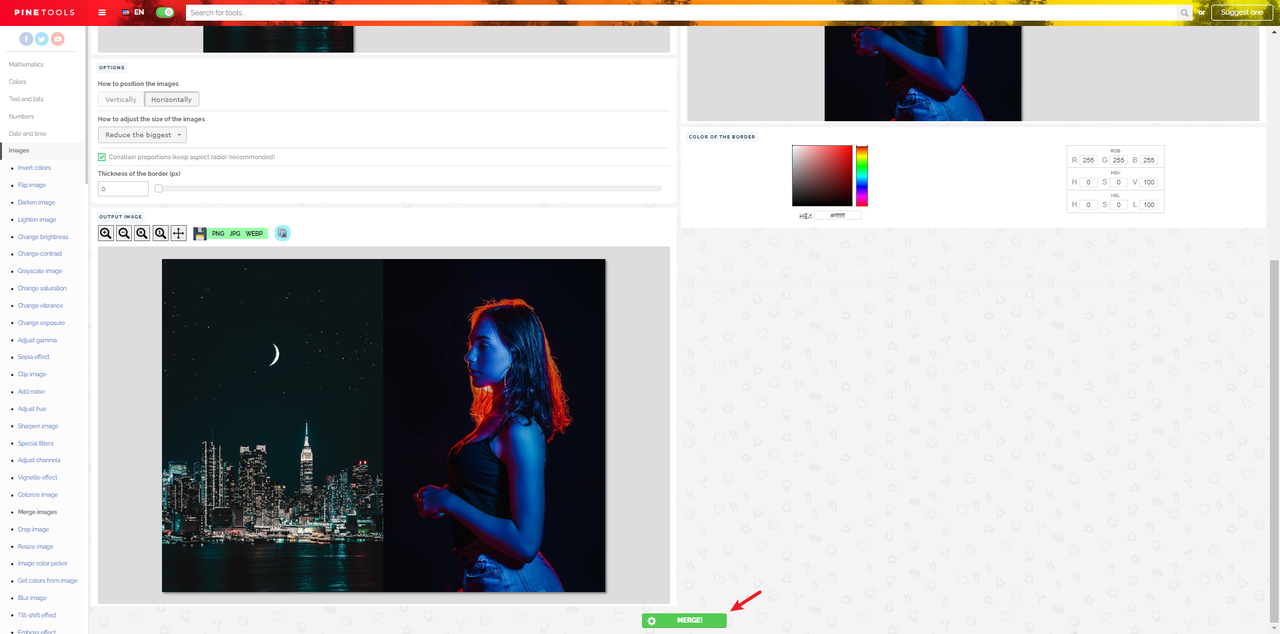Image resolution: width=1280 pixels, height=634 pixels.
Task: Download output as PNG
Action: point(218,233)
